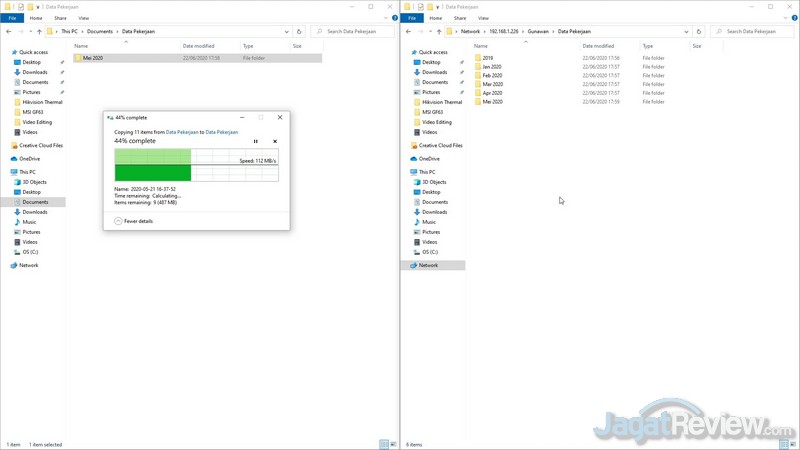Screen dimensions: 800x450
Task: Click Refresh icon in left Explorer window
Action: (299, 31)
